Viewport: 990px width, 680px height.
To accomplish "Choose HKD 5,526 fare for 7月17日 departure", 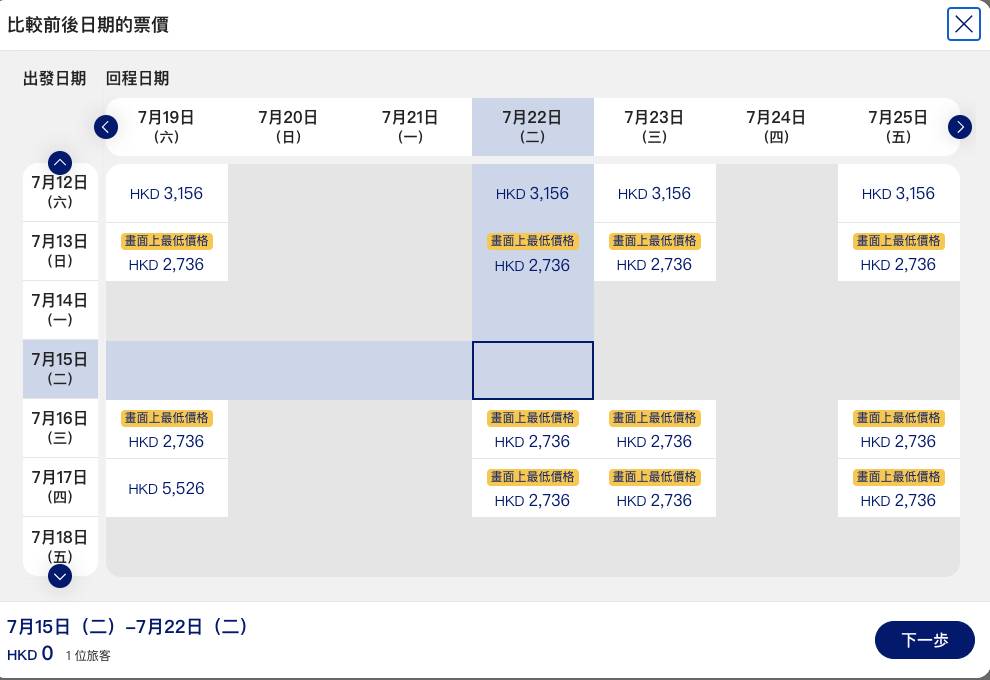I will coord(167,488).
